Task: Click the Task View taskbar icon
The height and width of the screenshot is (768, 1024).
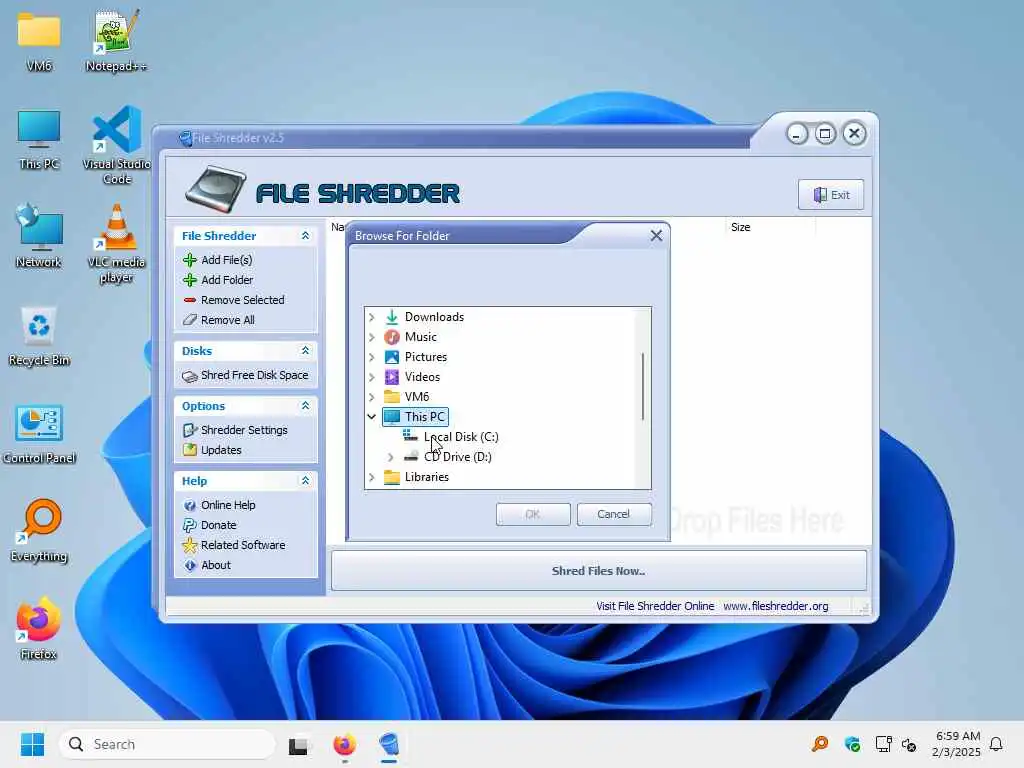Action: click(298, 744)
